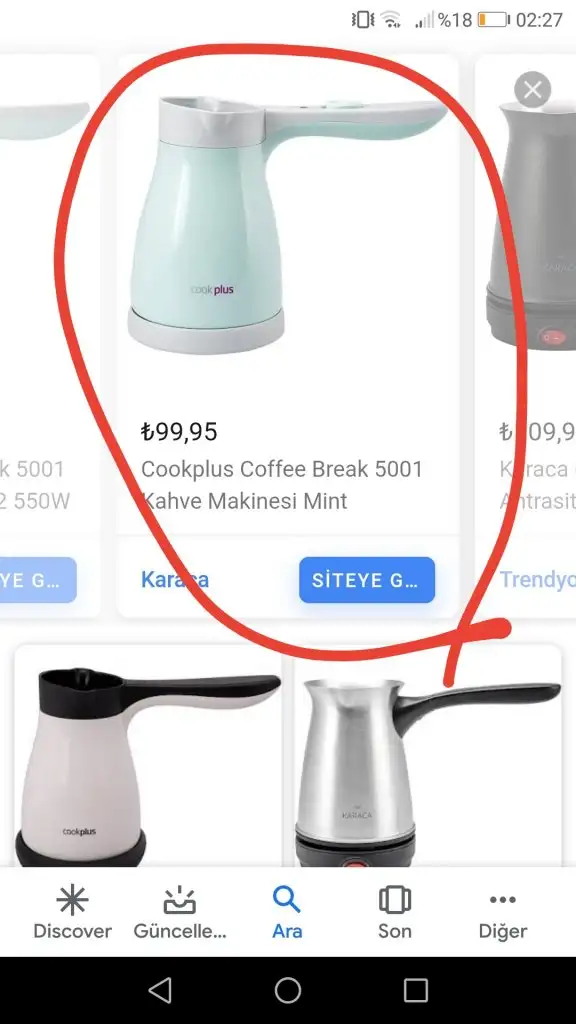576x1024 pixels.
Task: Close the product carousel with X icon
Action: (532, 89)
